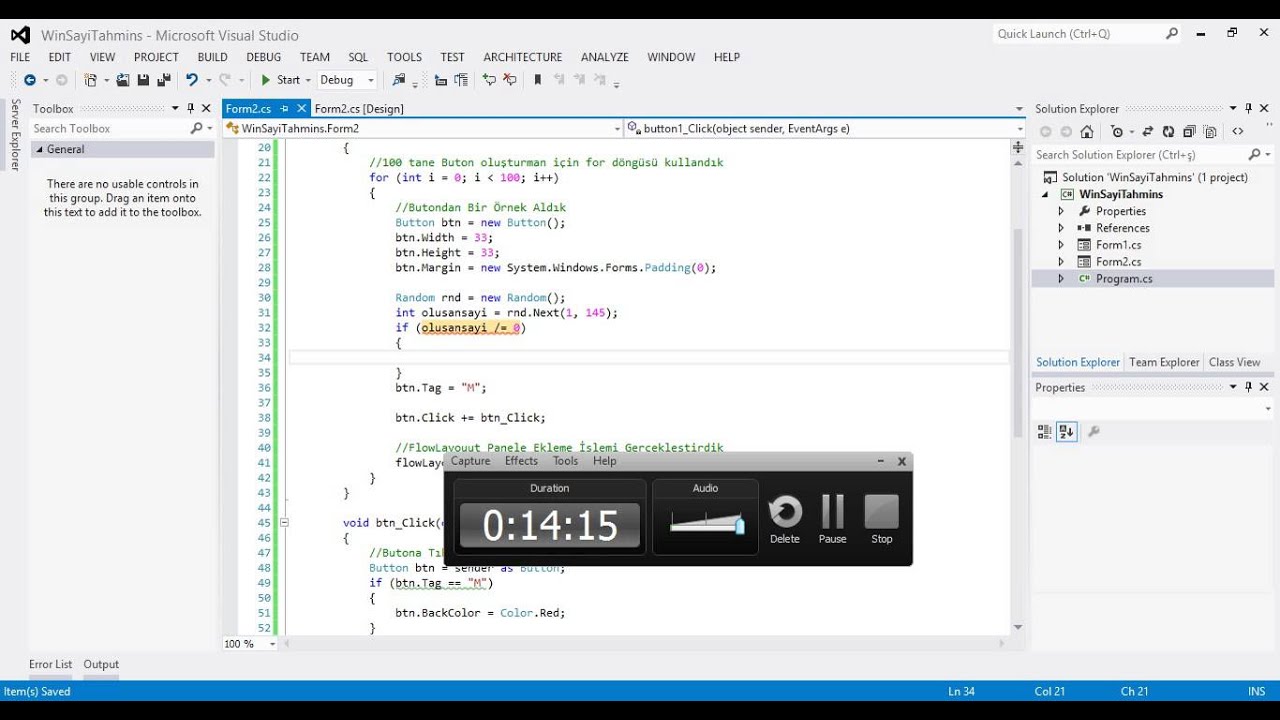Viewport: 1280px width, 720px height.
Task: Pin the Toolbox panel with auto-hide pin
Action: point(190,108)
